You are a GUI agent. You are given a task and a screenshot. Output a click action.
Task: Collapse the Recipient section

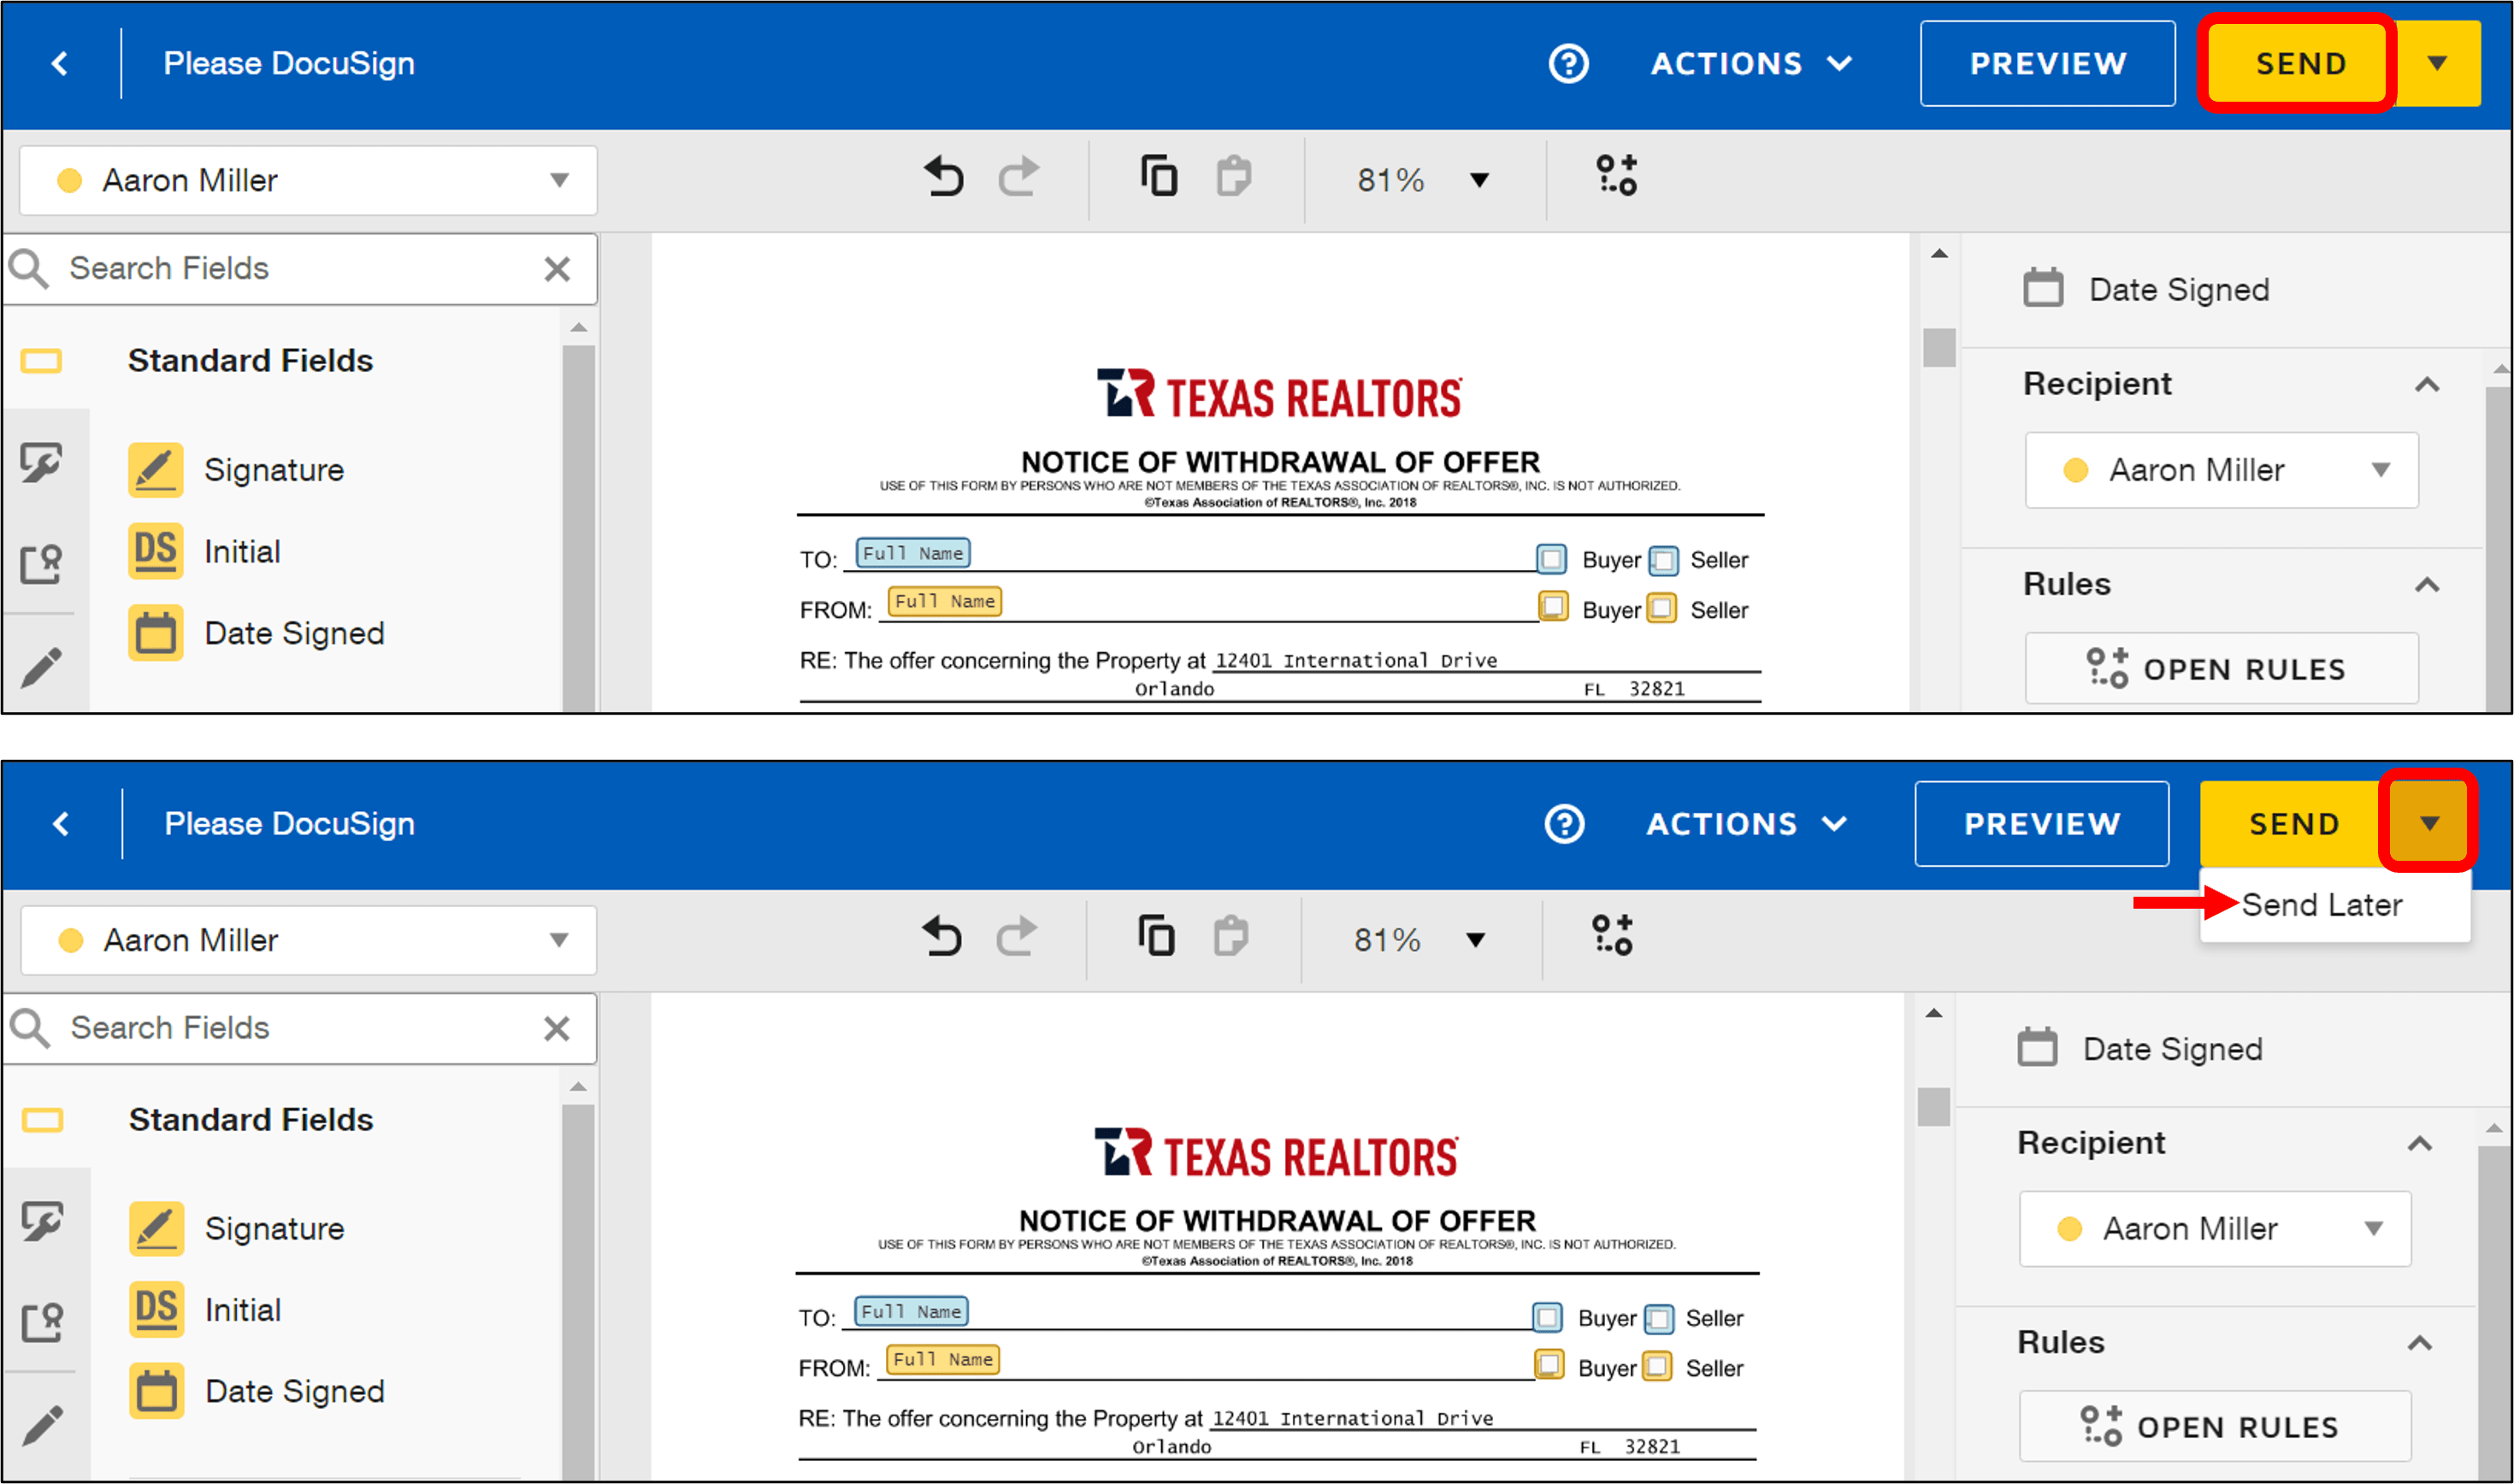[2425, 383]
